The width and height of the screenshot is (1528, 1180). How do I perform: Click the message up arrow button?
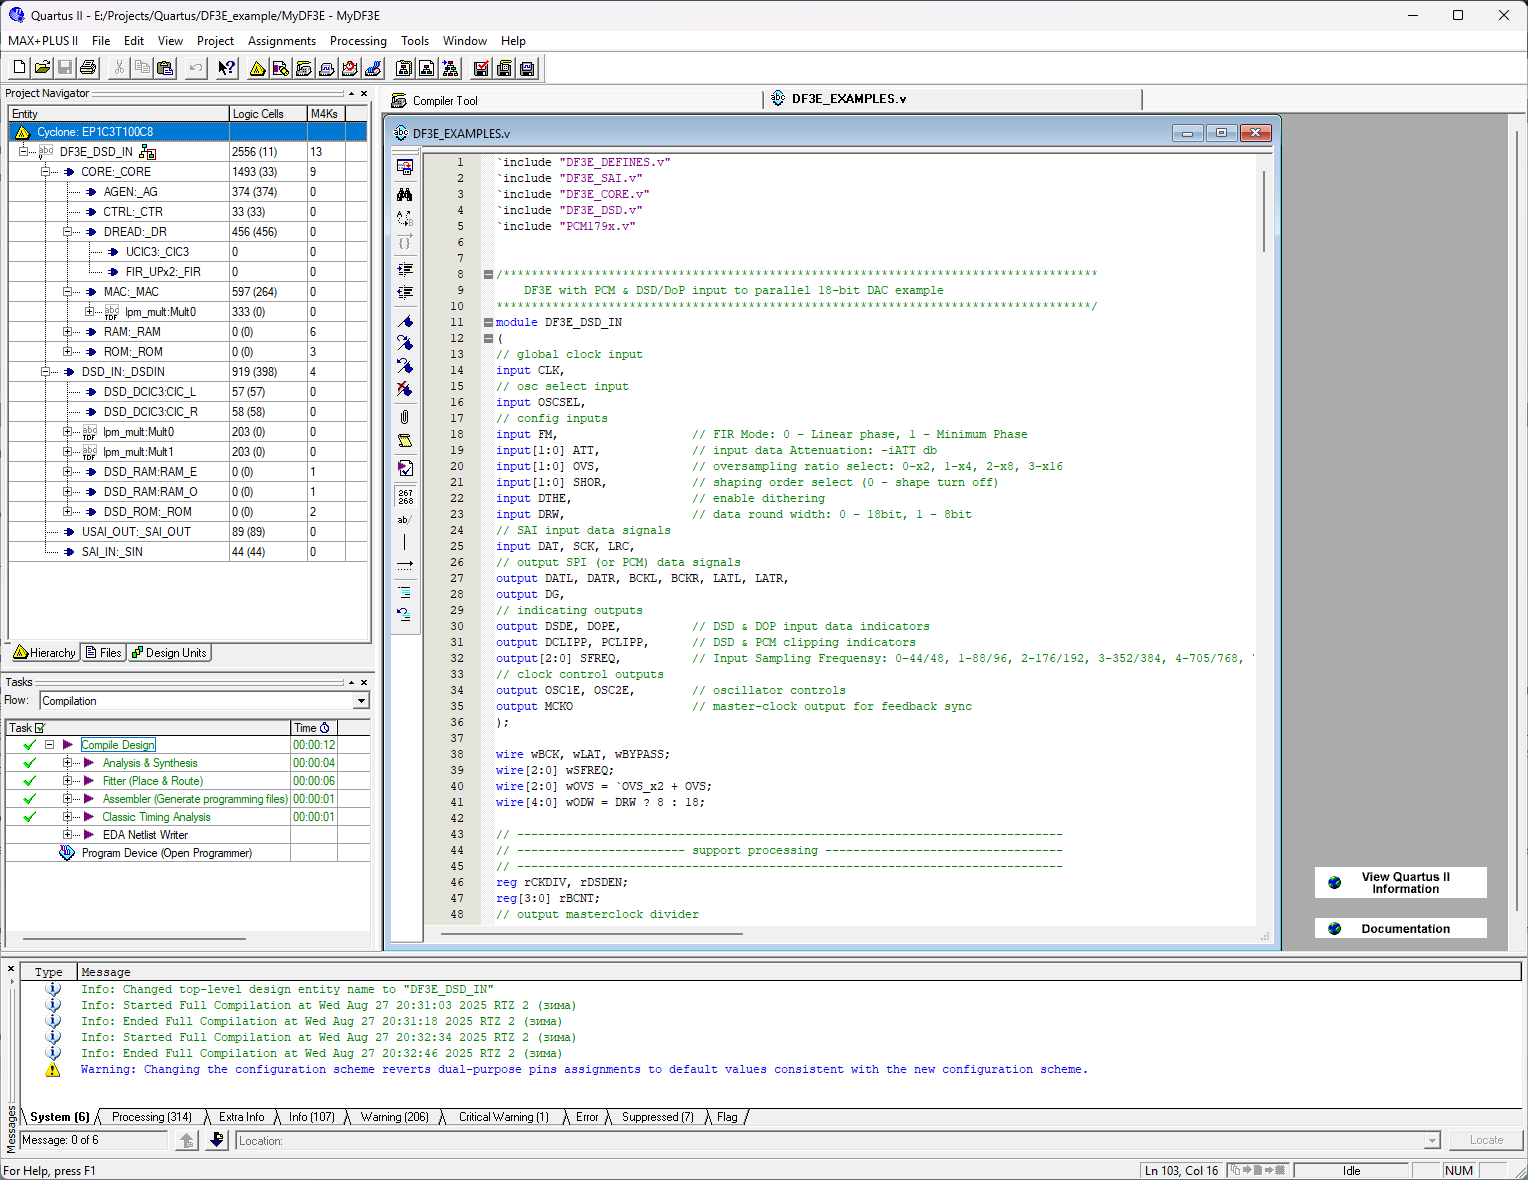click(186, 1140)
